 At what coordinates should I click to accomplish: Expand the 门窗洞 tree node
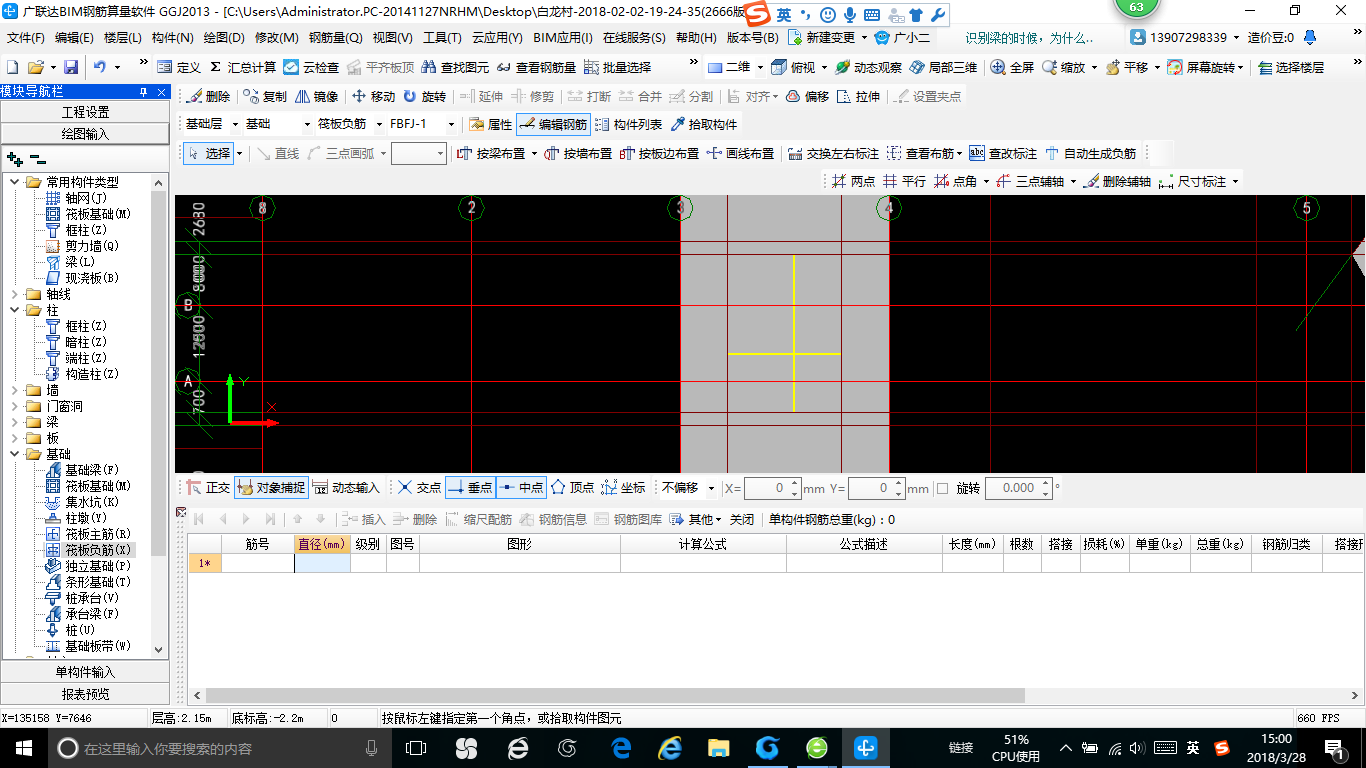coord(15,406)
